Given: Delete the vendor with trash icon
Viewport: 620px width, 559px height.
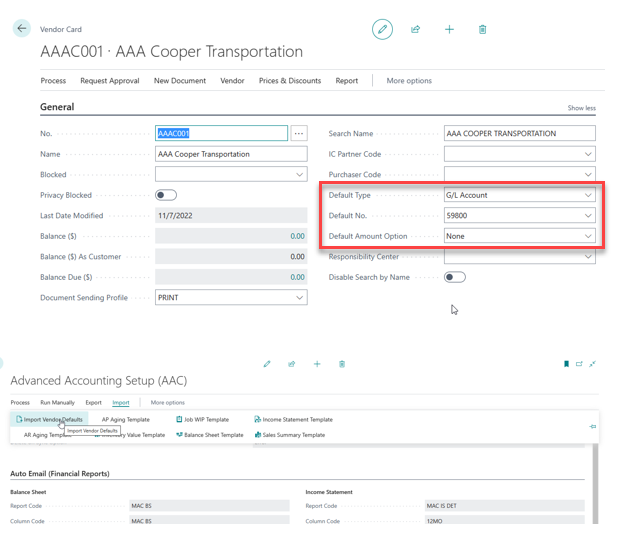Looking at the screenshot, I should [482, 29].
